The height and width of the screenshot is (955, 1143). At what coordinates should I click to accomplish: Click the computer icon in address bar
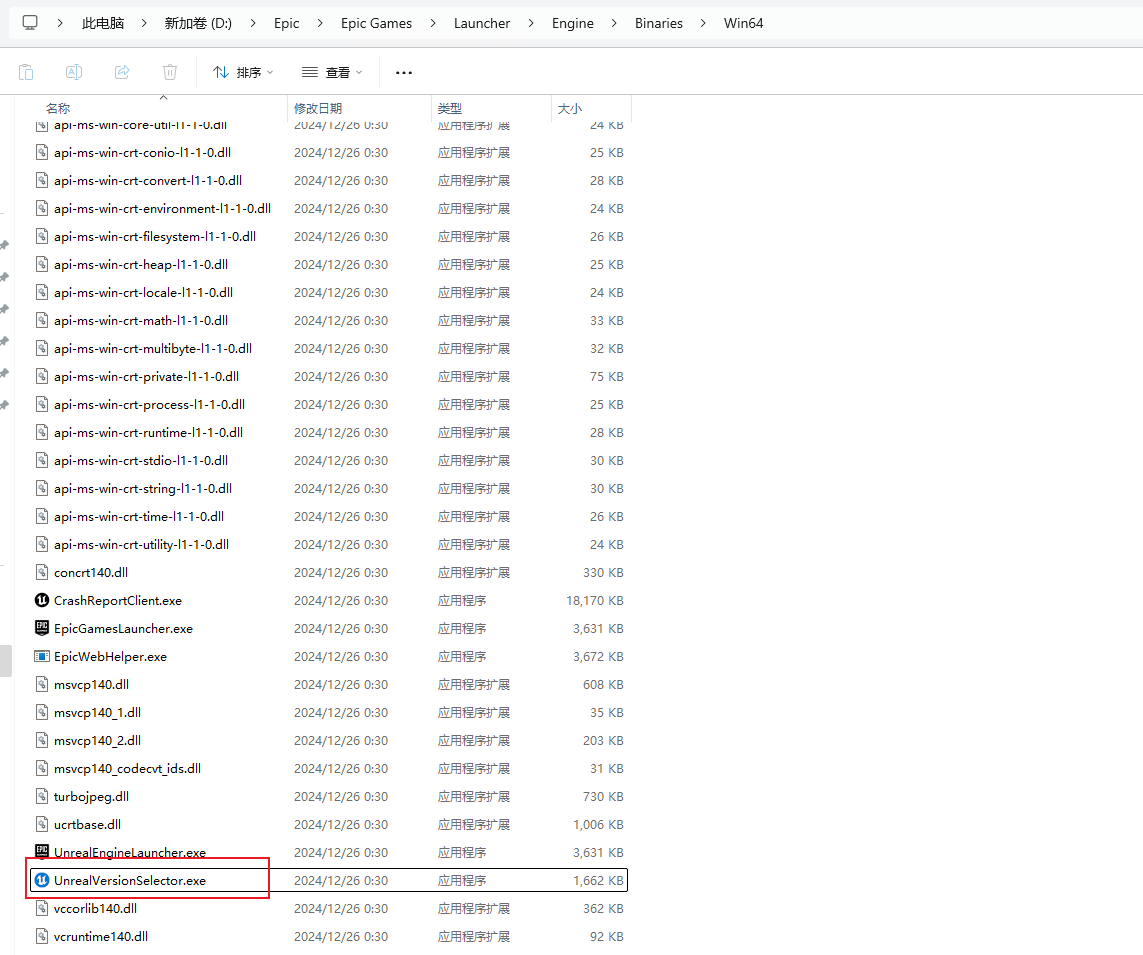tap(30, 23)
